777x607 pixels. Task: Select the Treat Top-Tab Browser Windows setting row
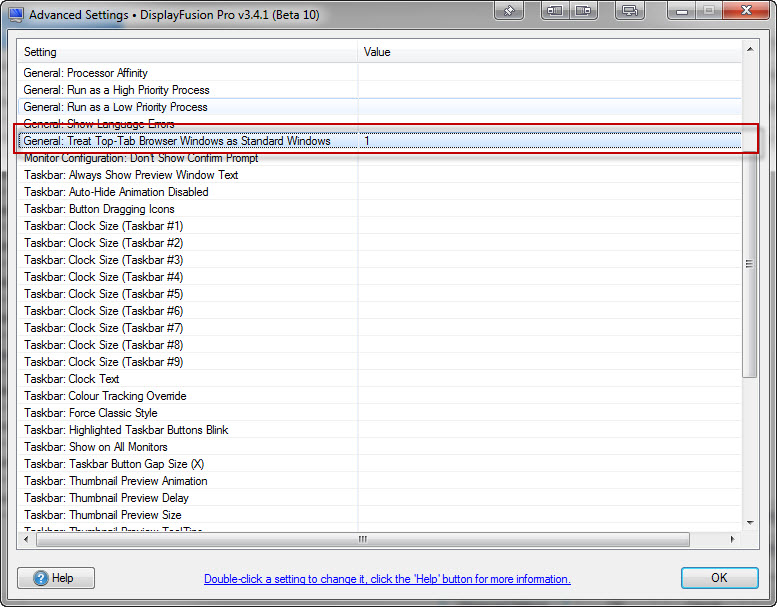pyautogui.click(x=177, y=141)
